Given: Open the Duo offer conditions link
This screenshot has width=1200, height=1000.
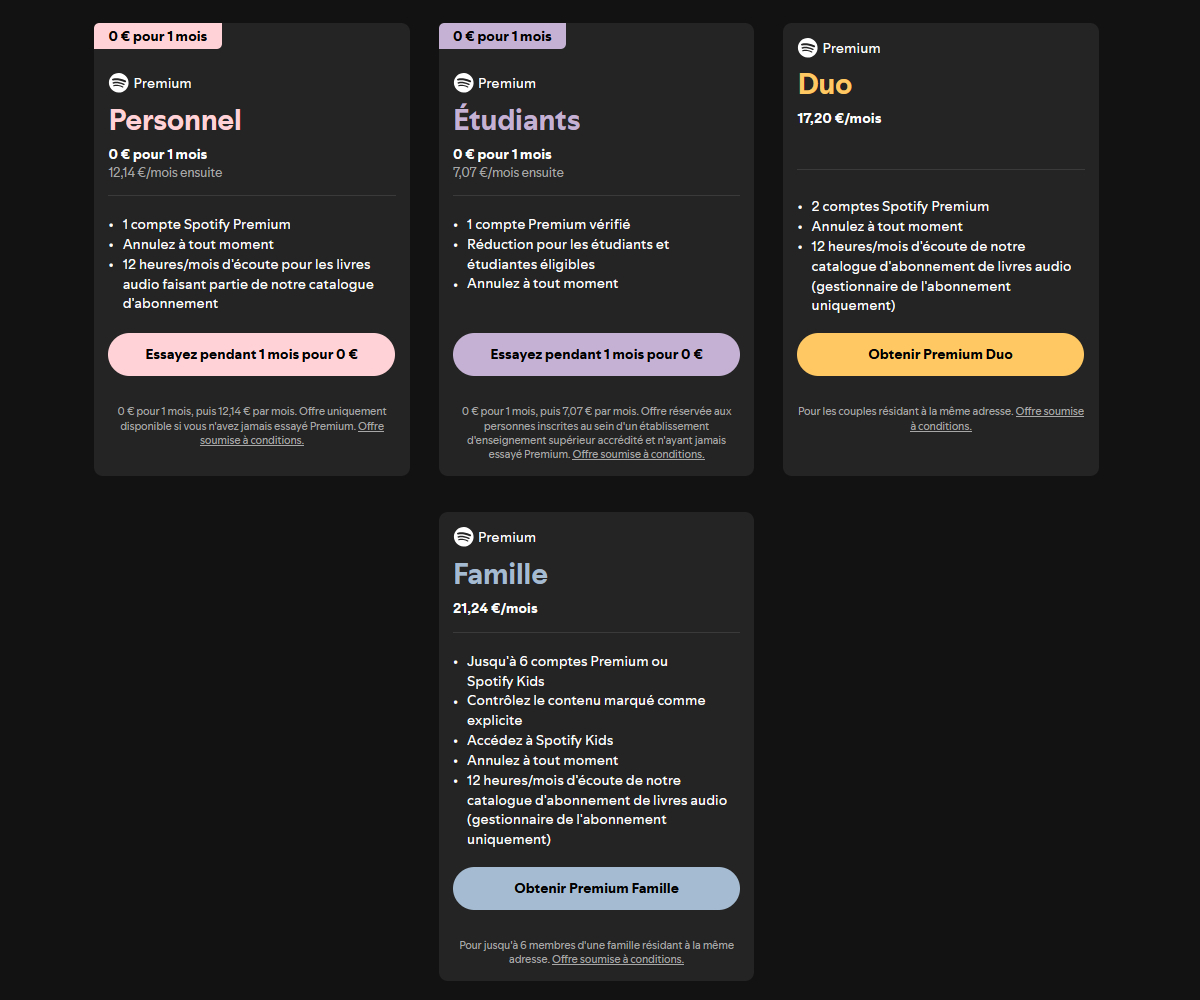Looking at the screenshot, I should [997, 418].
